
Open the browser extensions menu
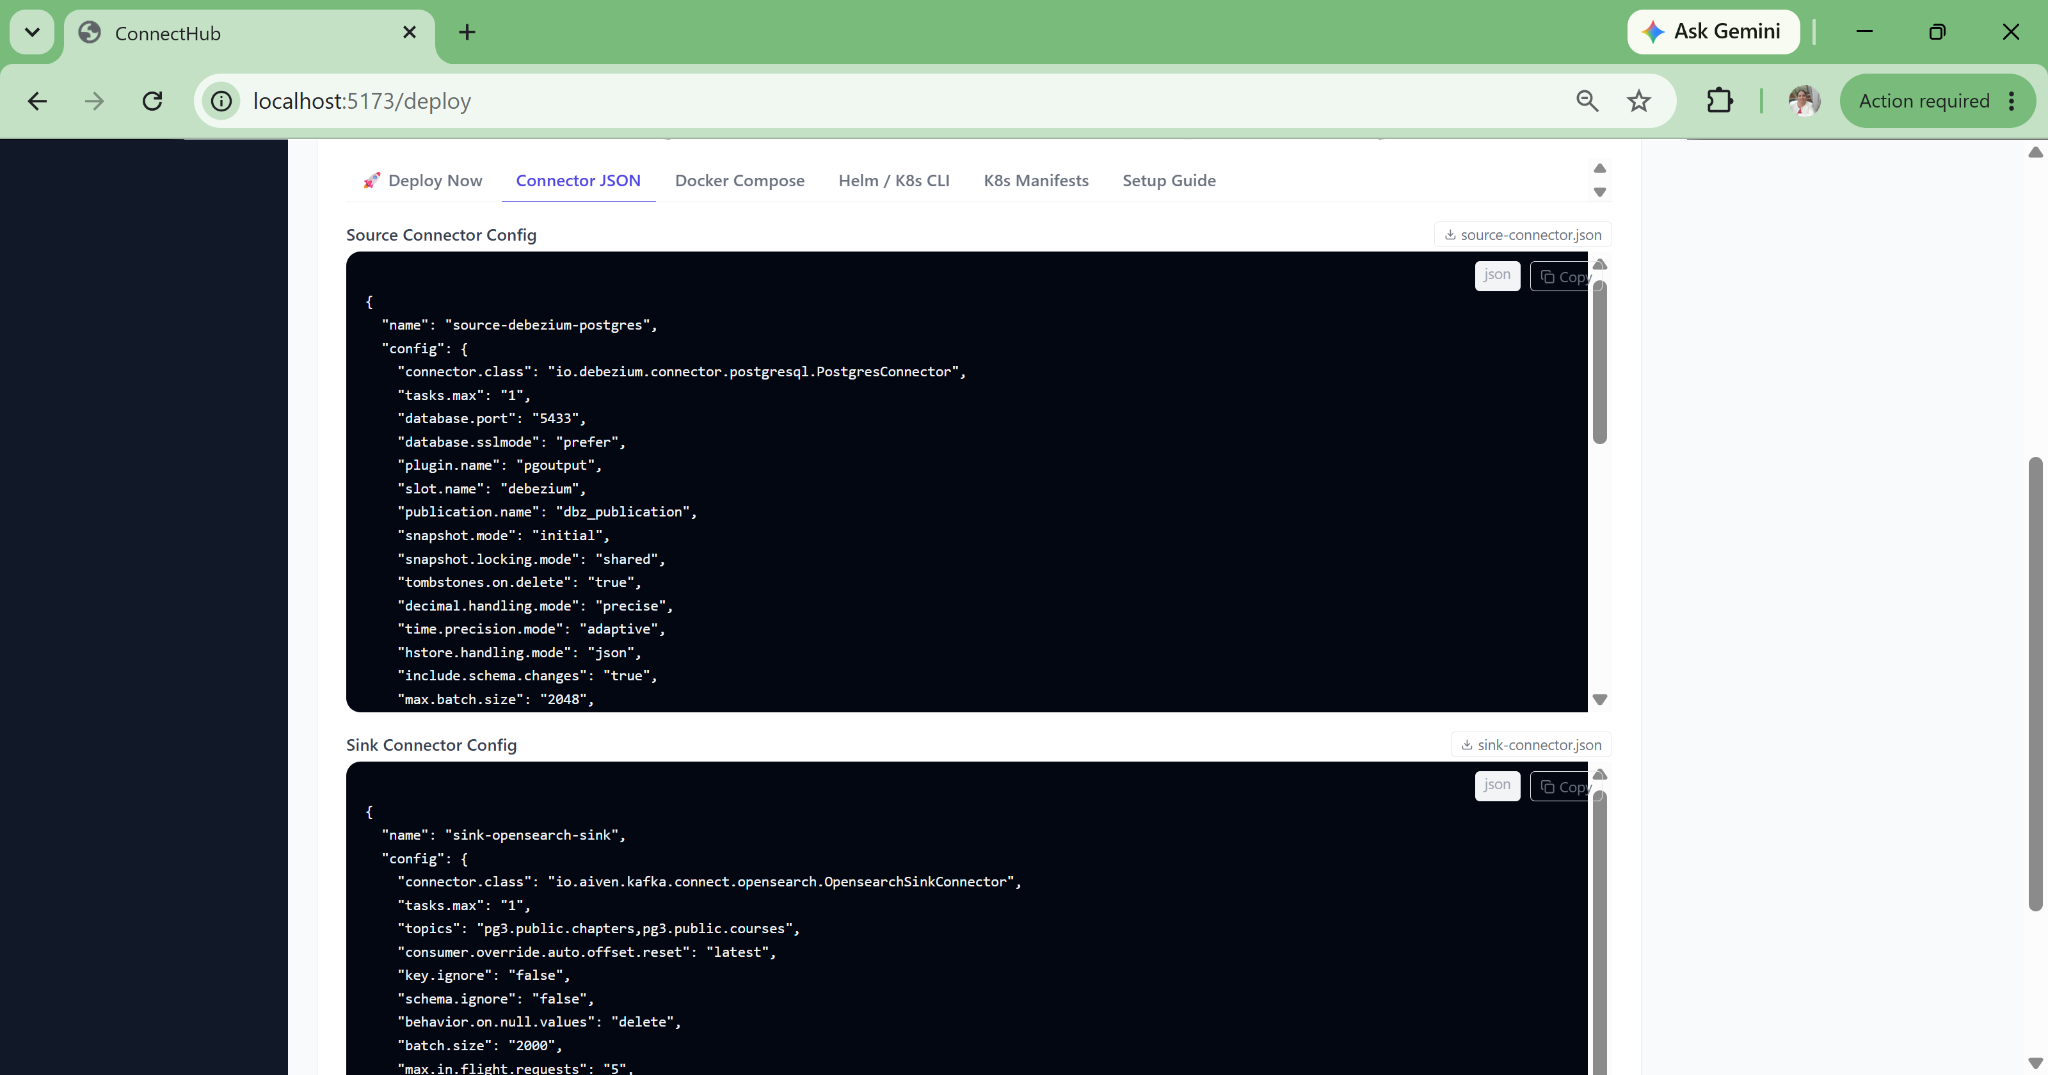pyautogui.click(x=1720, y=101)
